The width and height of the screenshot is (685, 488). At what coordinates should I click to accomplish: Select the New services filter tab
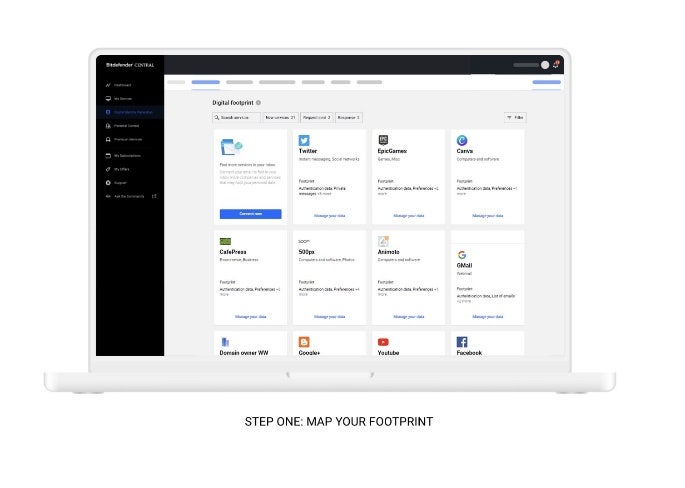point(279,117)
